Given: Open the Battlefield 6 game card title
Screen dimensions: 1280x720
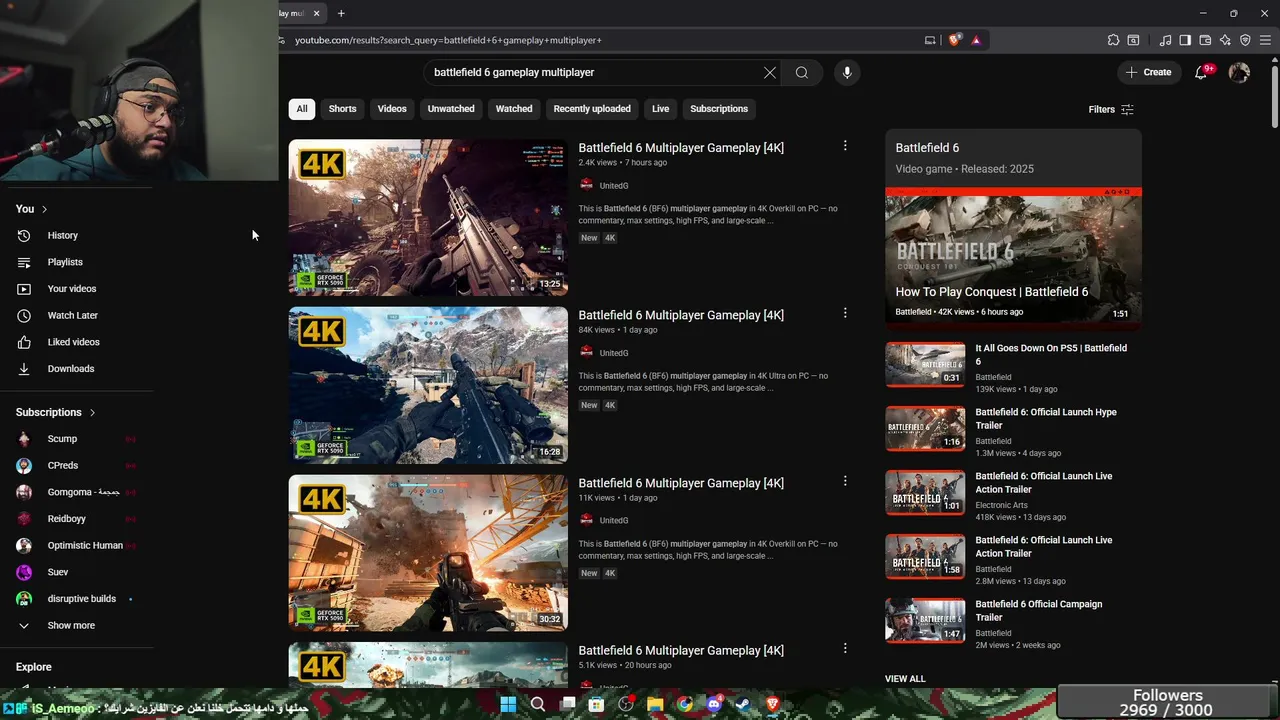Looking at the screenshot, I should point(927,148).
